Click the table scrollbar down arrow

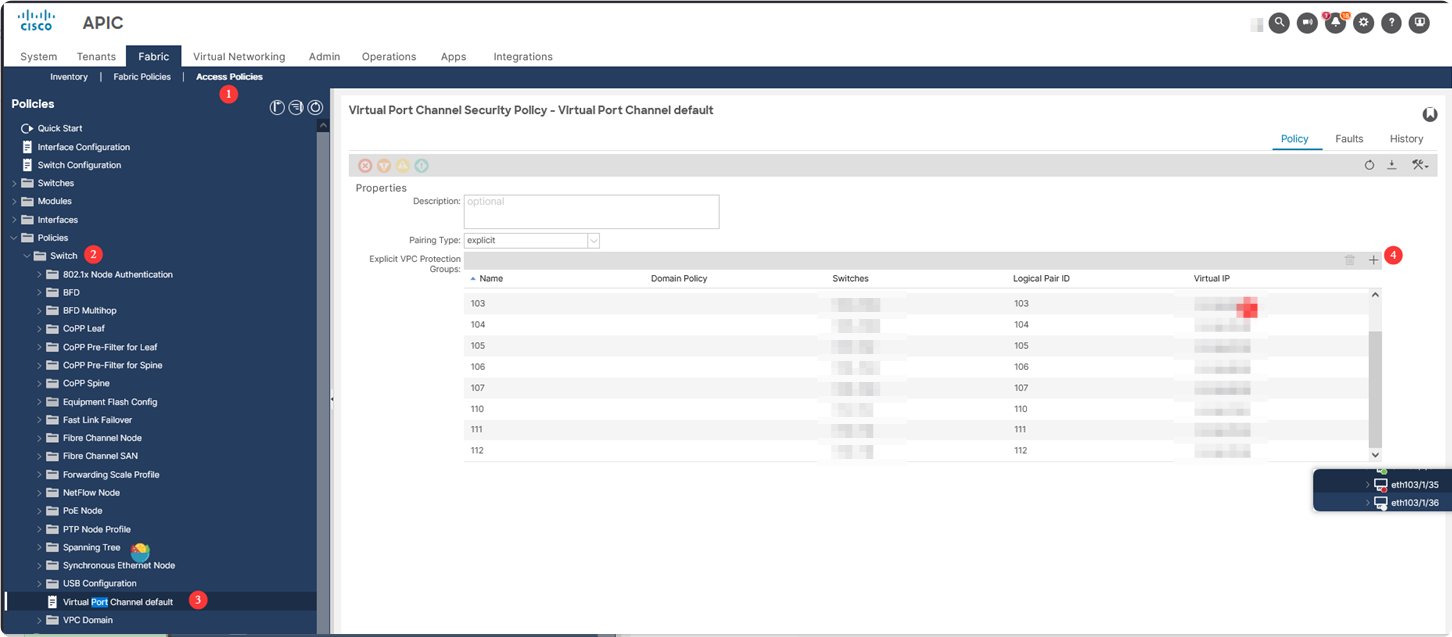coord(1375,455)
